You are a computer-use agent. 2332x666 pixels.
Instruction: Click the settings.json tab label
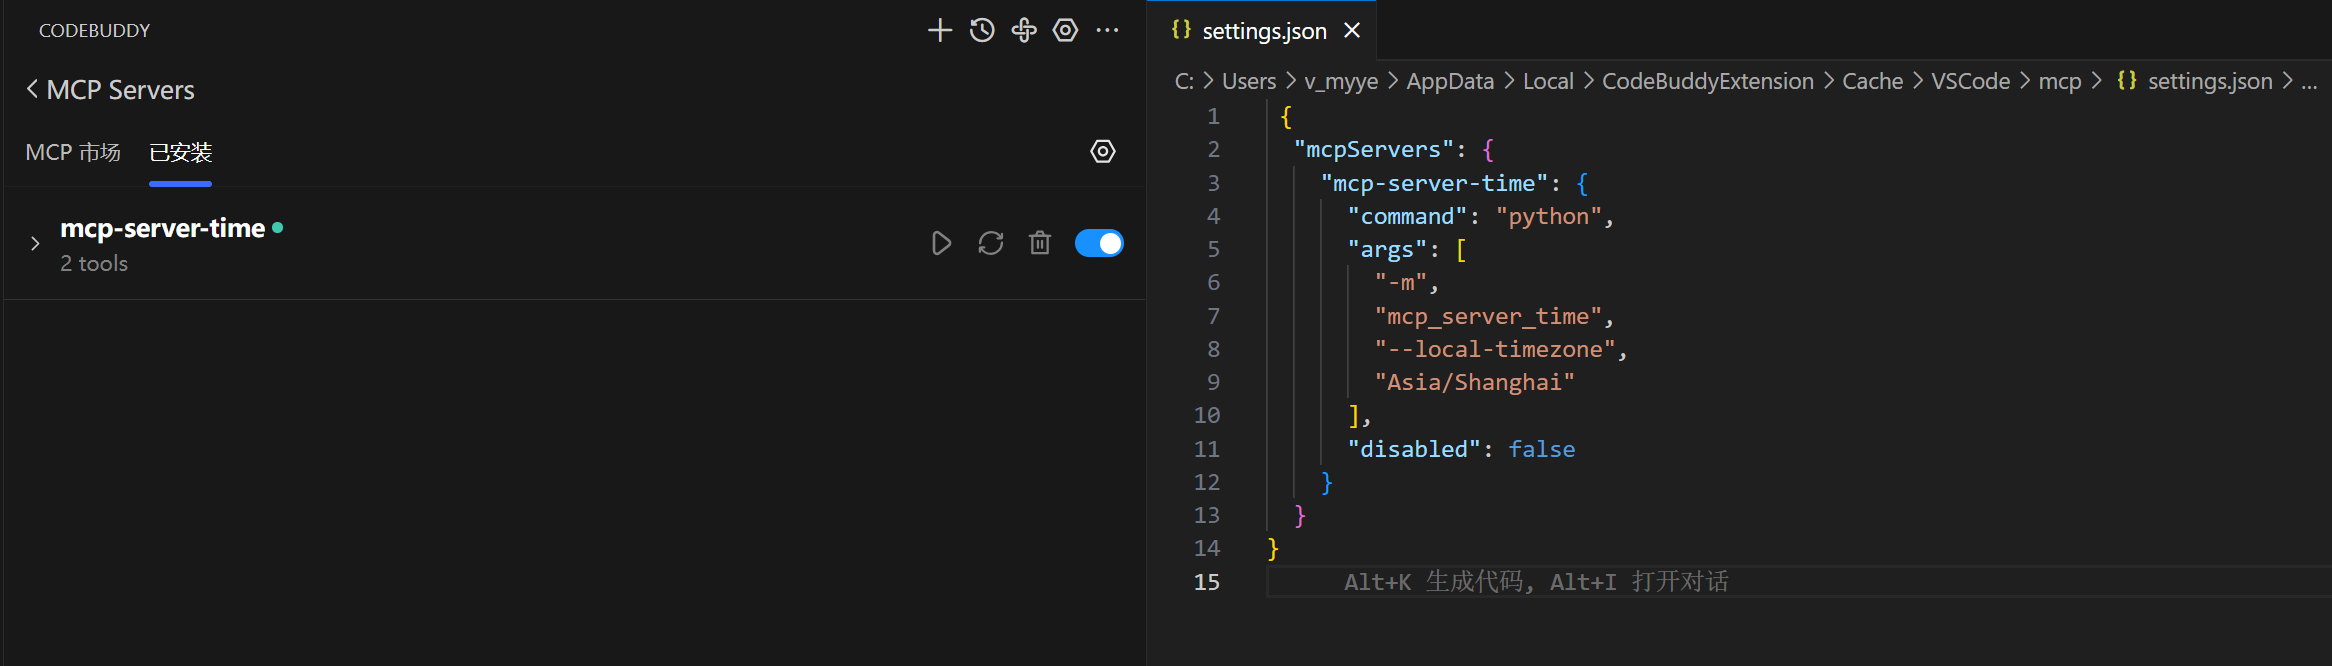(1264, 31)
